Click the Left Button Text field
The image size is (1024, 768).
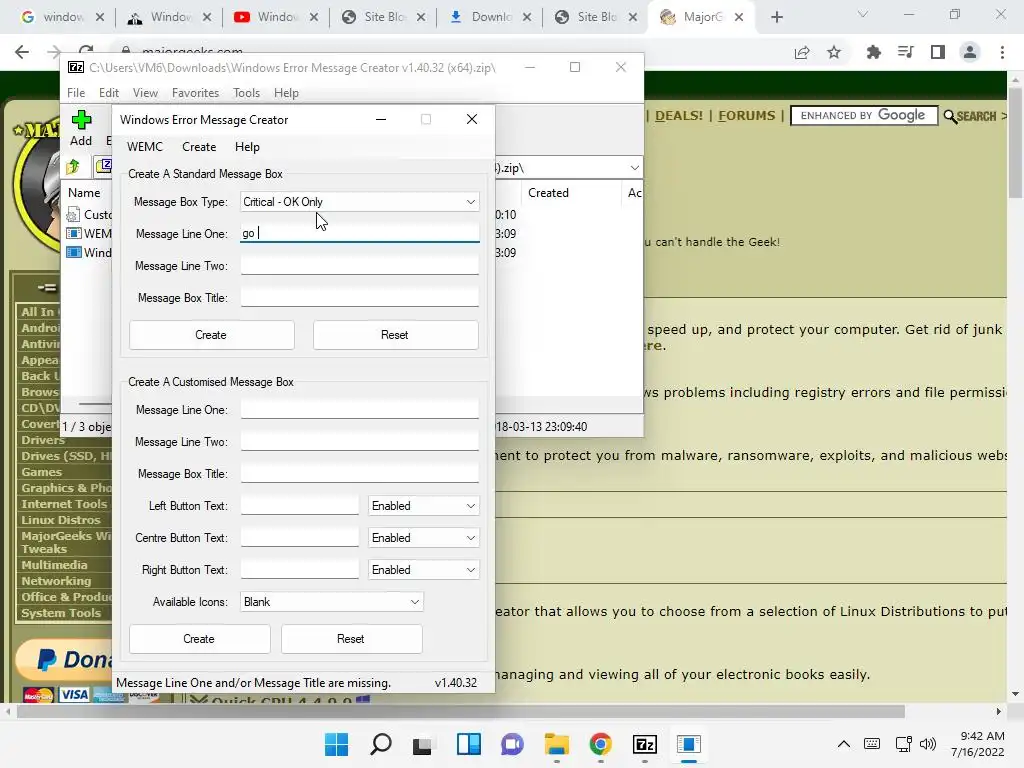(300, 505)
